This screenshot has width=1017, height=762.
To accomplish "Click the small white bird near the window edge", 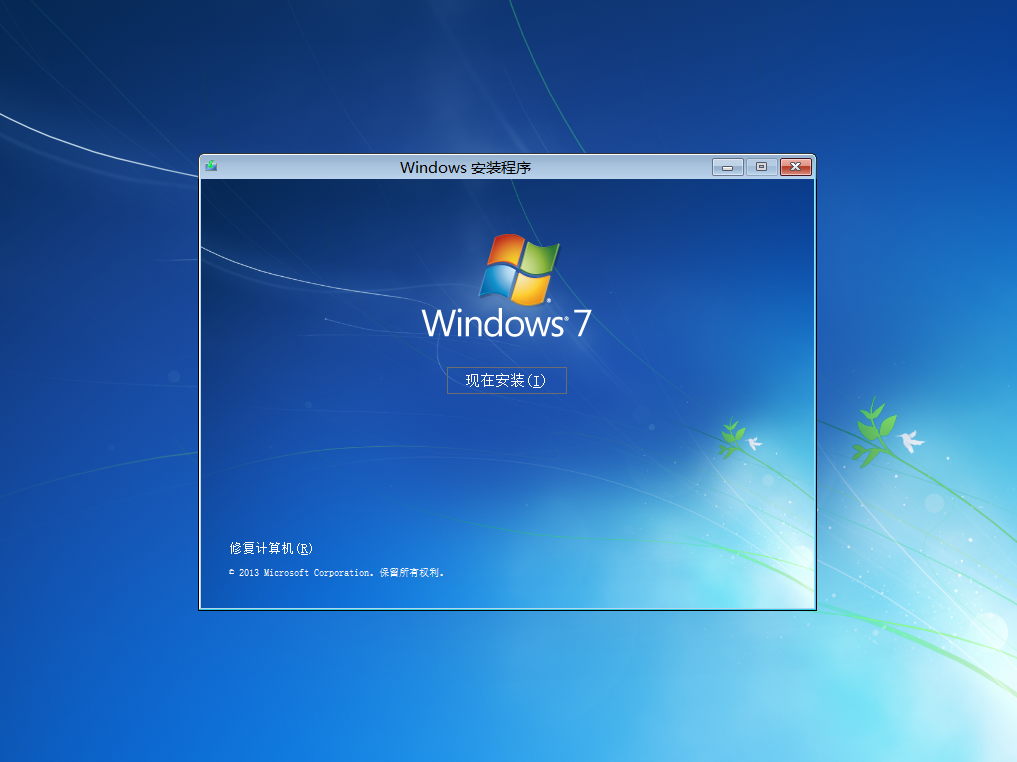I will coord(754,442).
